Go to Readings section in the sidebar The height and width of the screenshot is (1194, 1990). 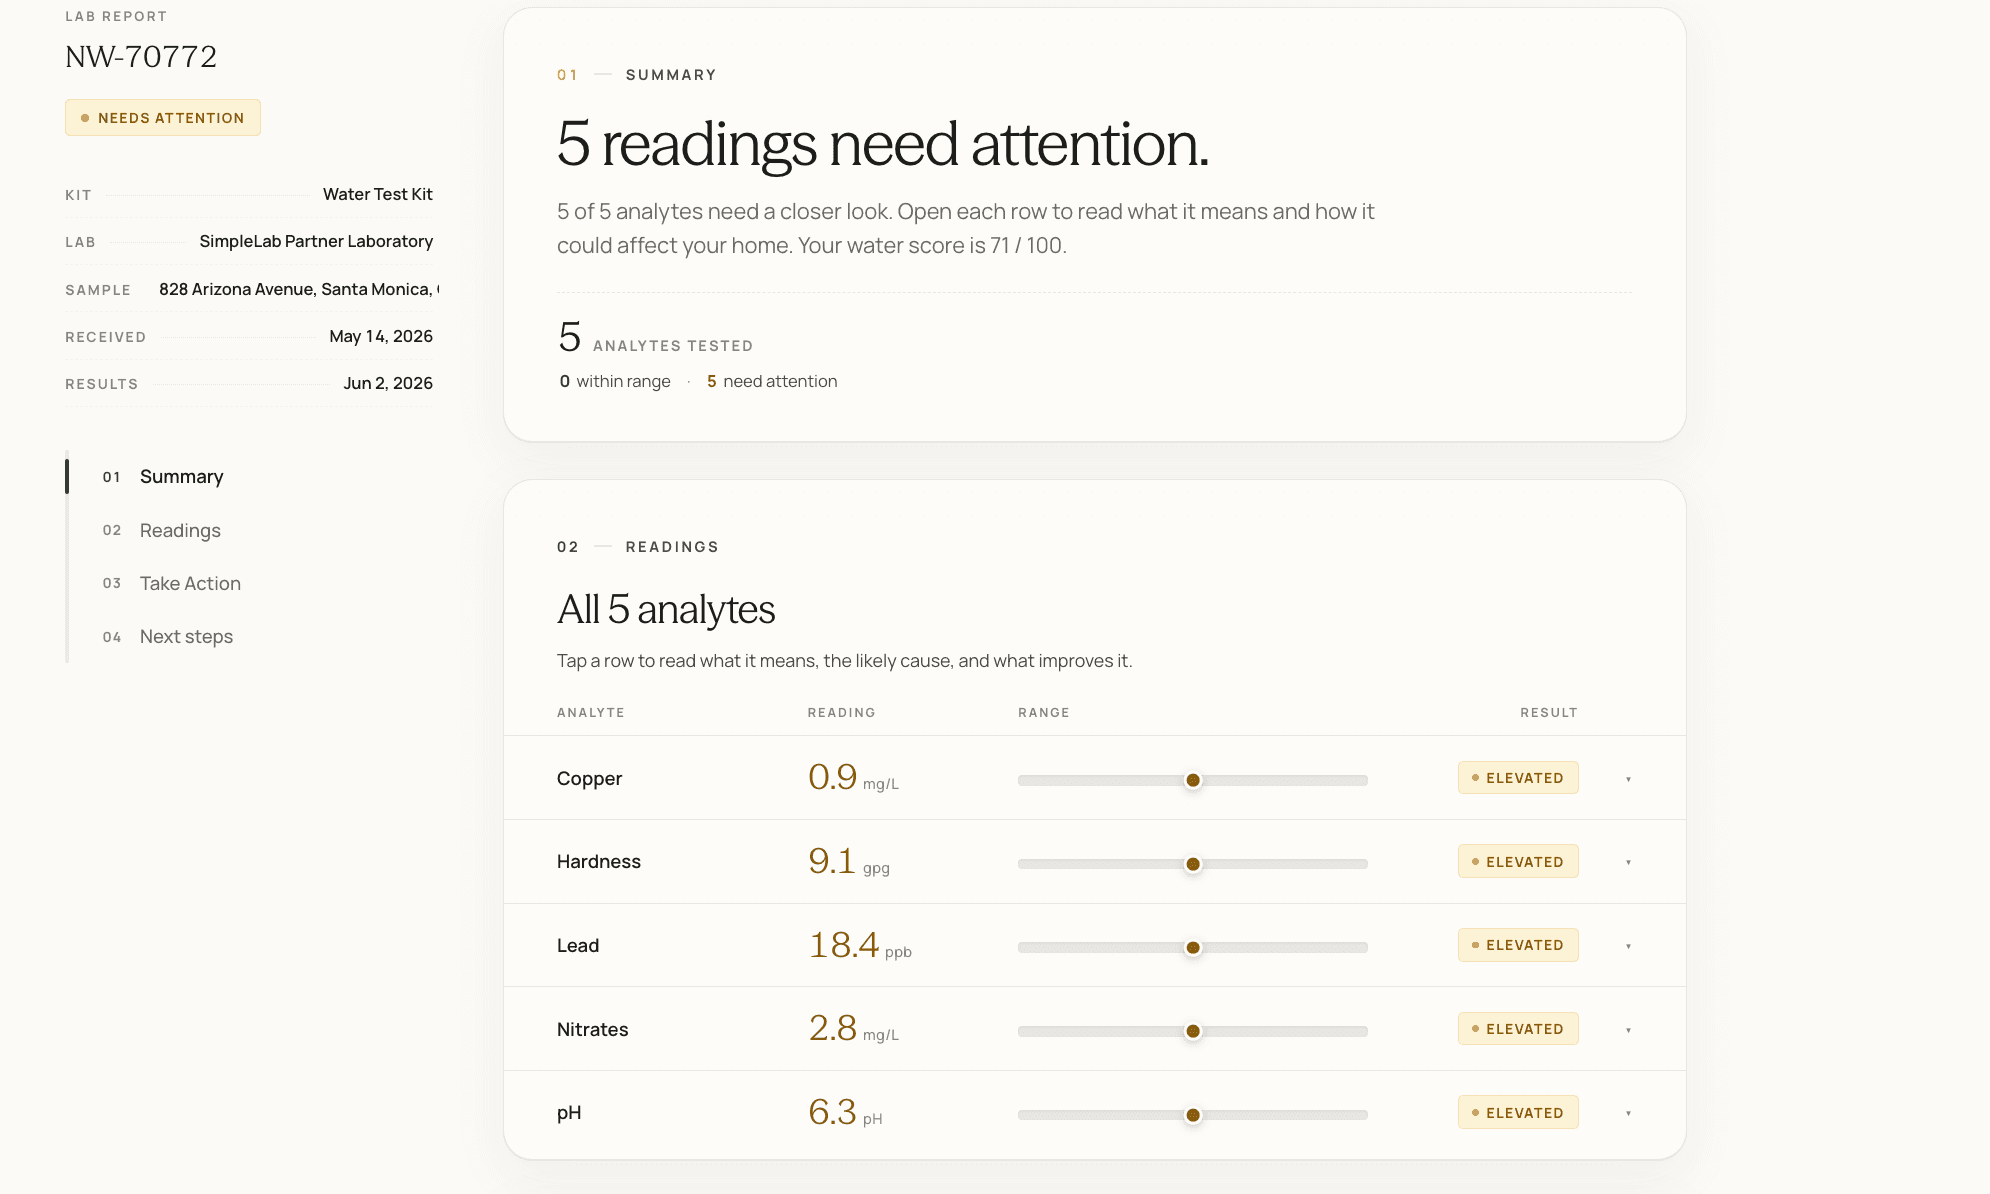[x=162, y=530]
